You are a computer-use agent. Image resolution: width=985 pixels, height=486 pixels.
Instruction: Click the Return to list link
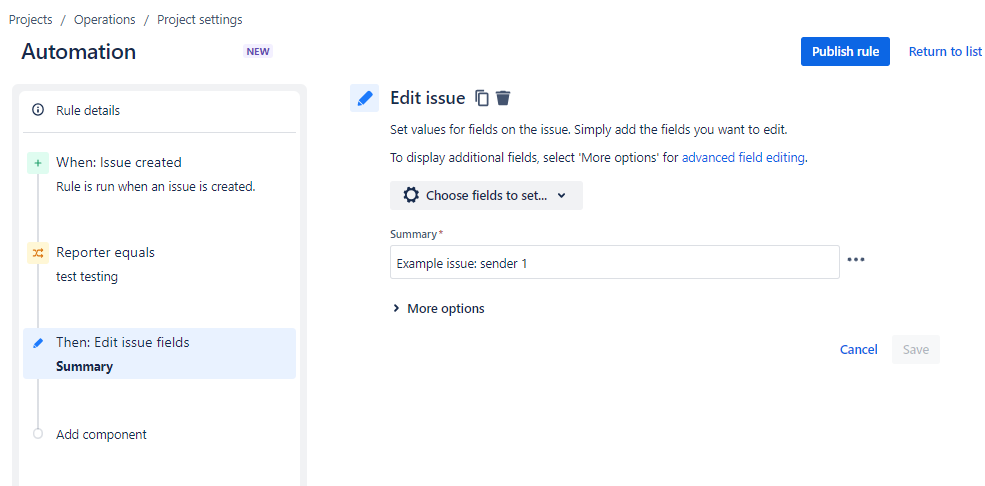click(945, 51)
